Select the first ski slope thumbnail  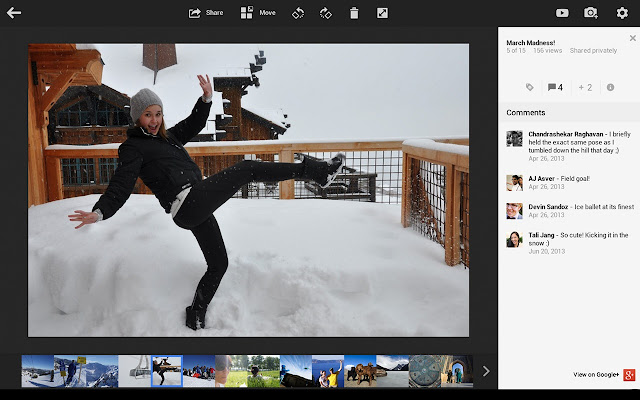click(x=38, y=371)
